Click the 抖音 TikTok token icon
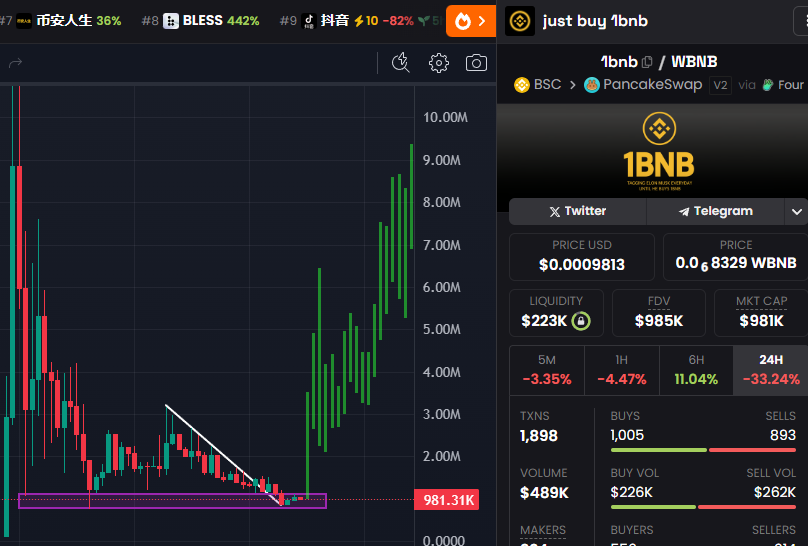808x546 pixels. coord(309,21)
